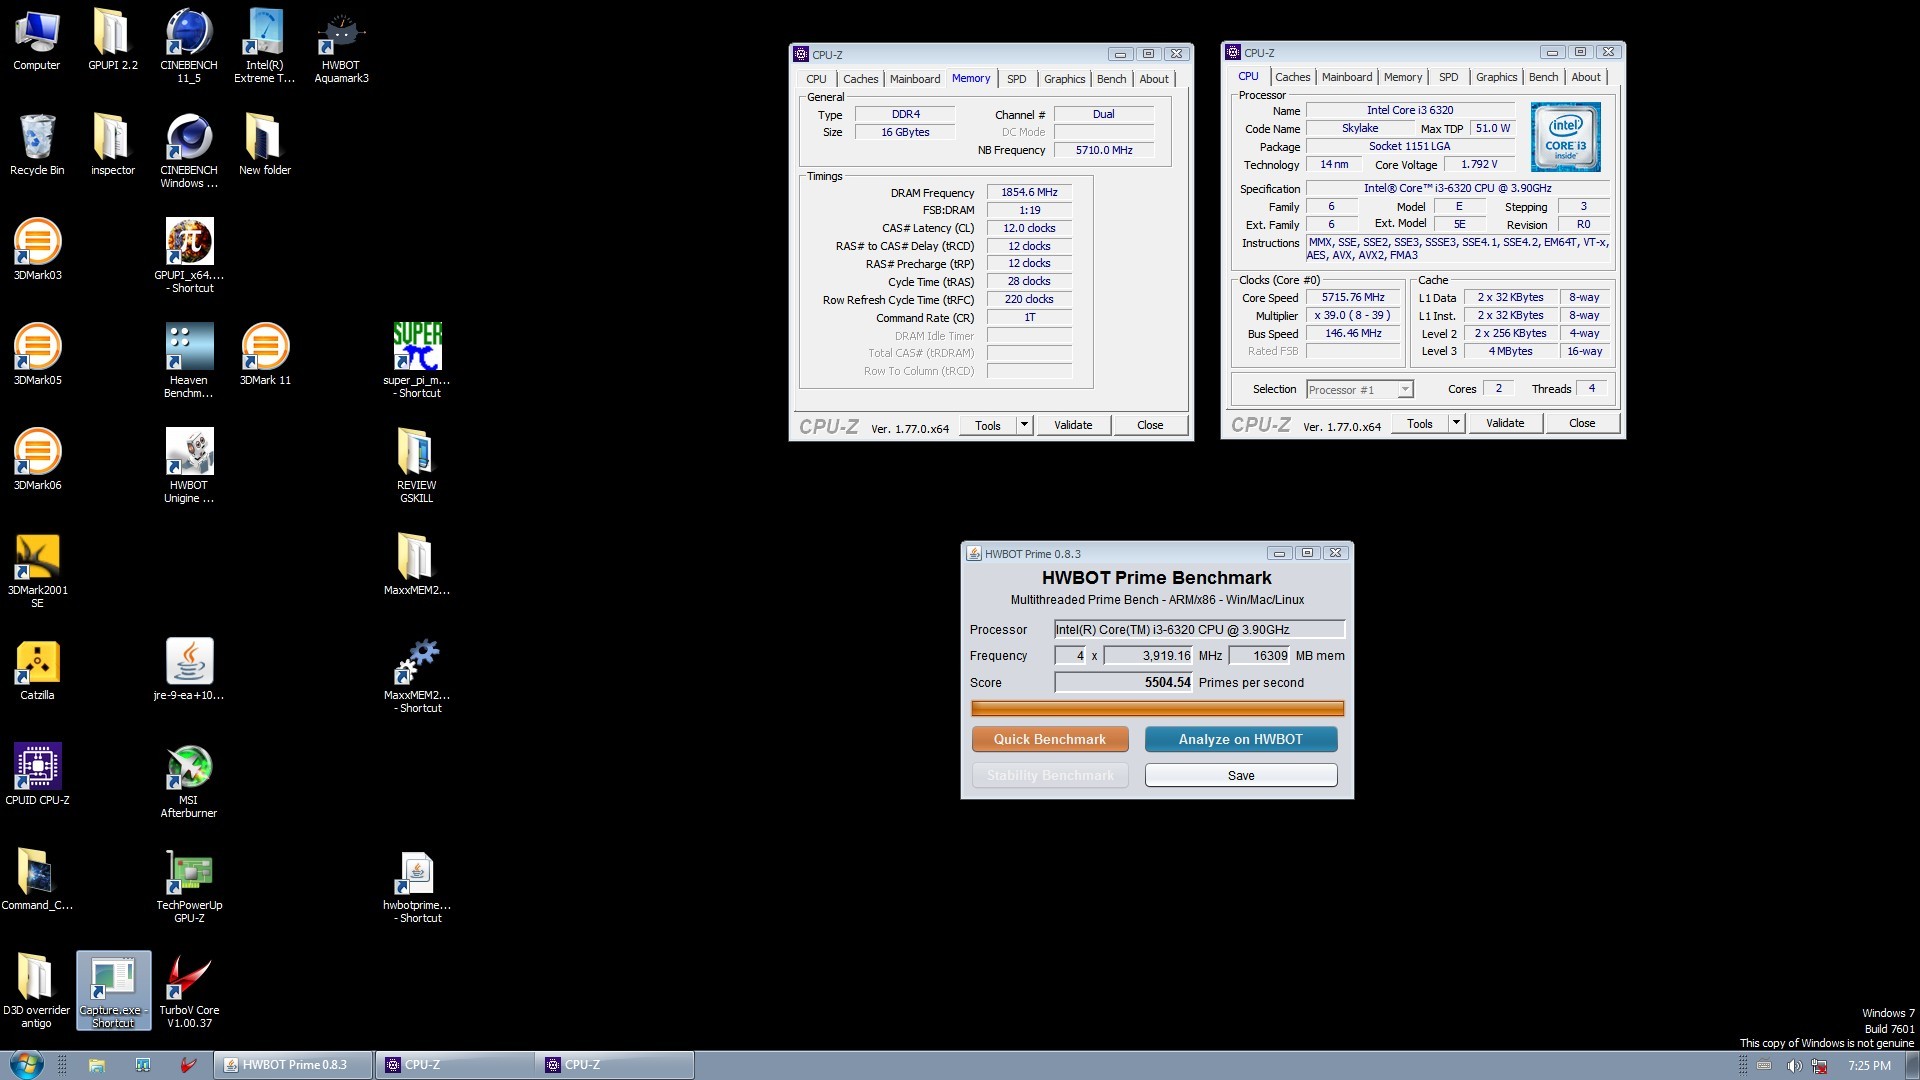Open the Processor #1 selection dropdown
This screenshot has height=1080, width=1920.
(1359, 390)
